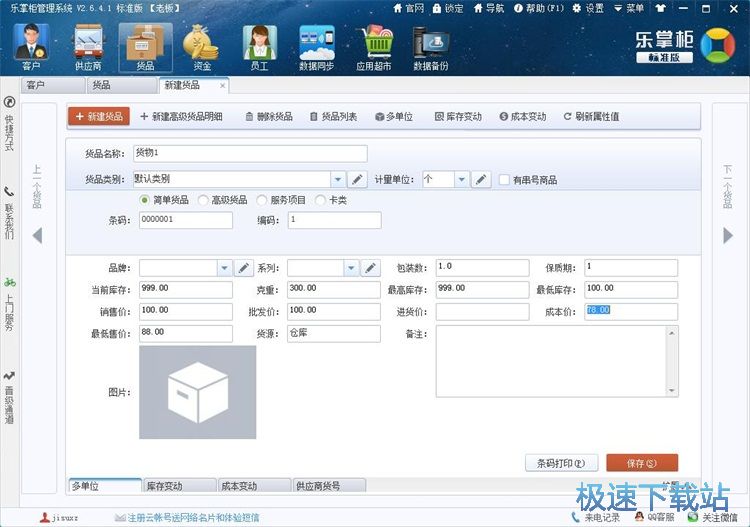Go to 官网 official website
The image size is (750, 527).
(x=408, y=9)
